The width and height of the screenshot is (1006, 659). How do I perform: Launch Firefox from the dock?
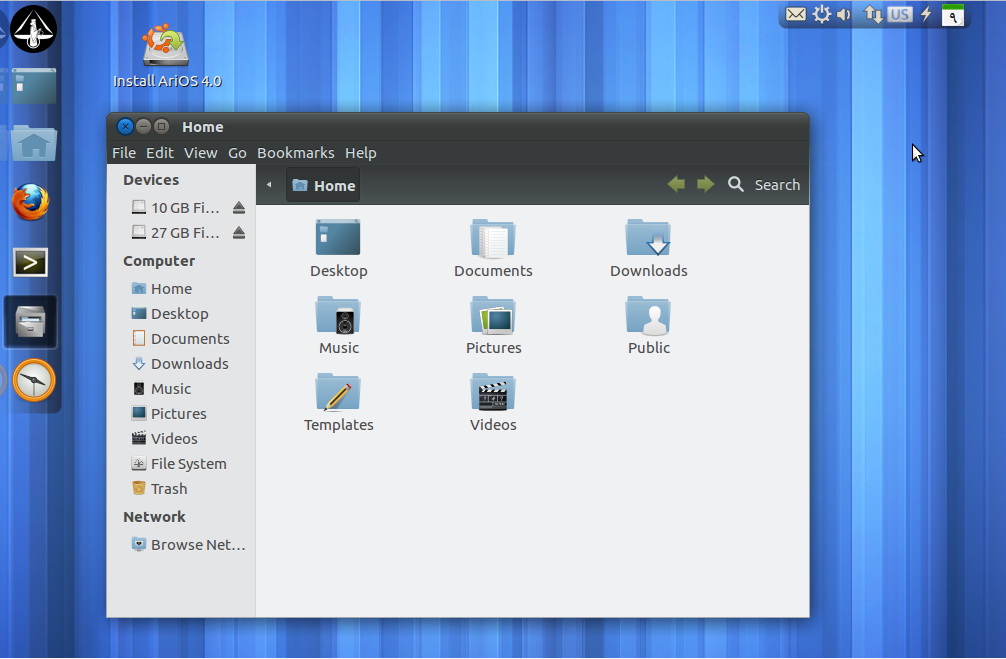(31, 203)
